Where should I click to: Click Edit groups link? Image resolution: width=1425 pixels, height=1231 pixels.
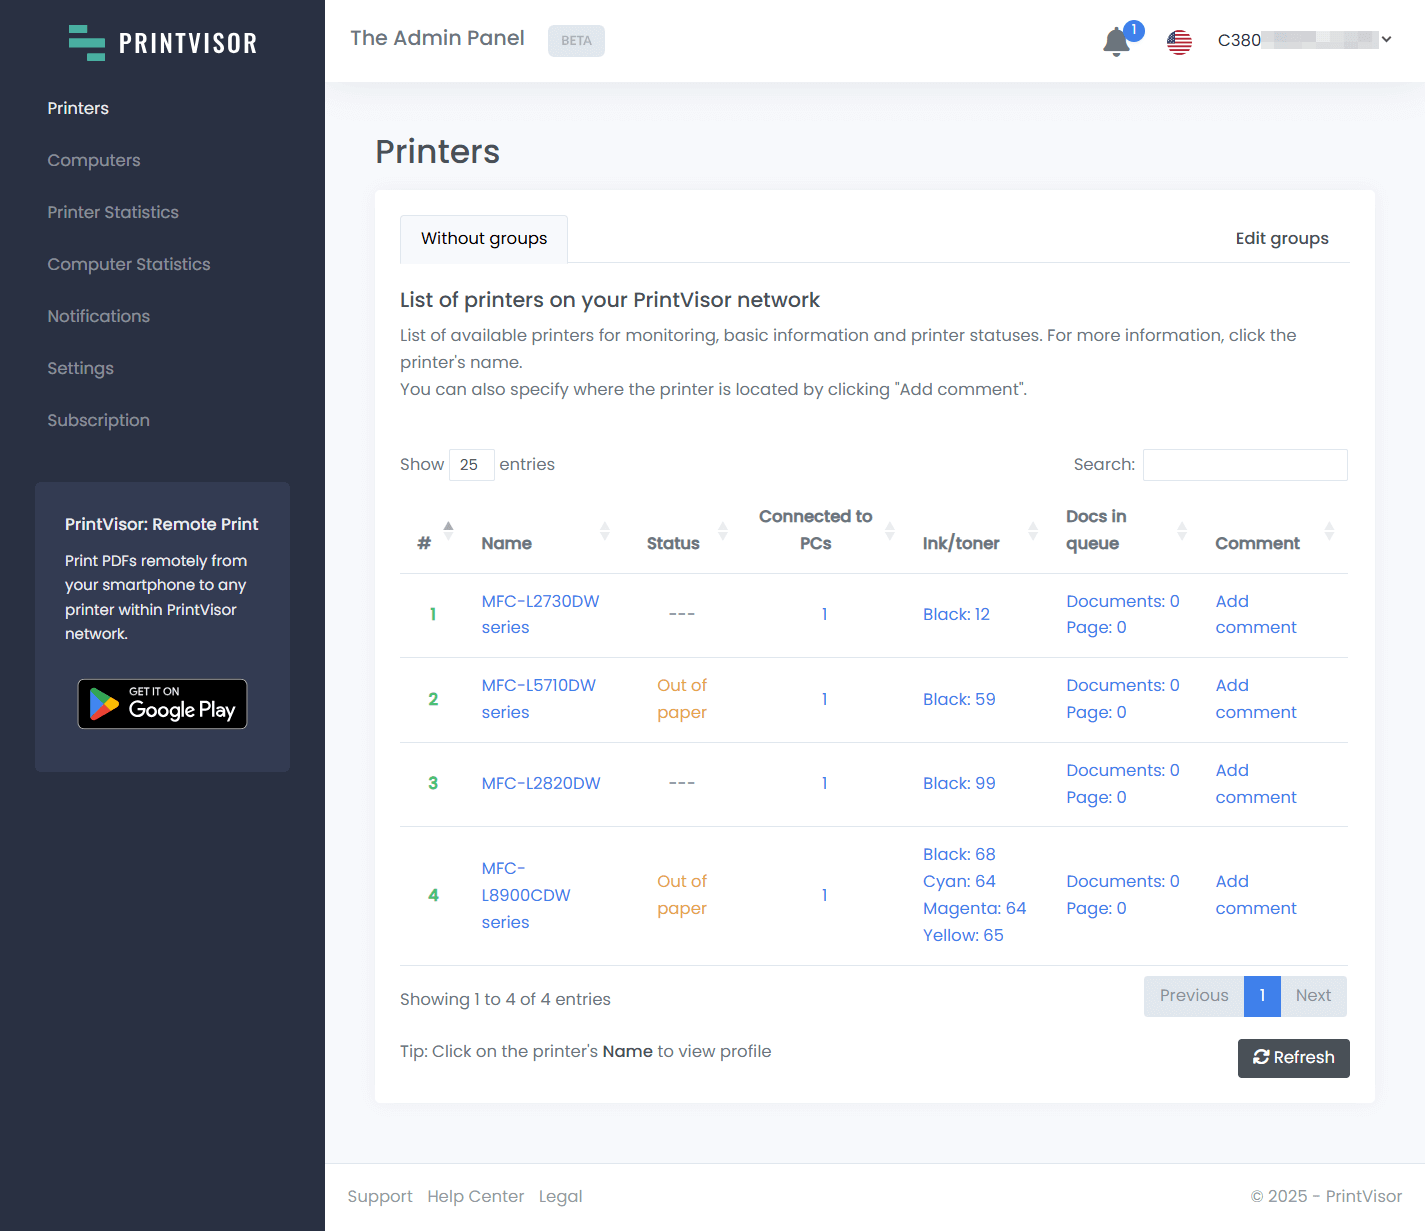pyautogui.click(x=1281, y=239)
